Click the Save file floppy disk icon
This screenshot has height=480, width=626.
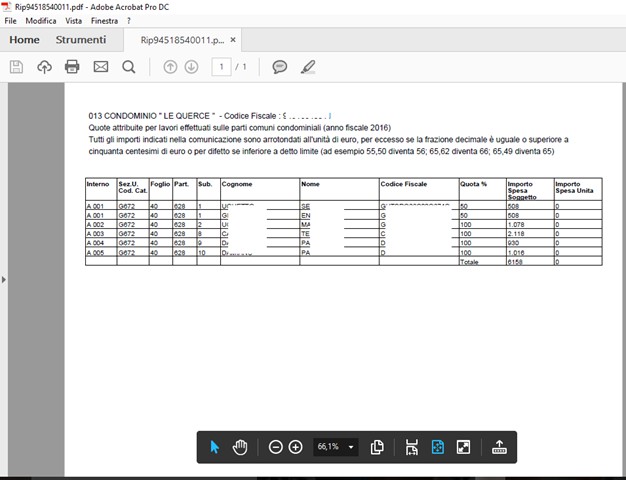pyautogui.click(x=16, y=67)
